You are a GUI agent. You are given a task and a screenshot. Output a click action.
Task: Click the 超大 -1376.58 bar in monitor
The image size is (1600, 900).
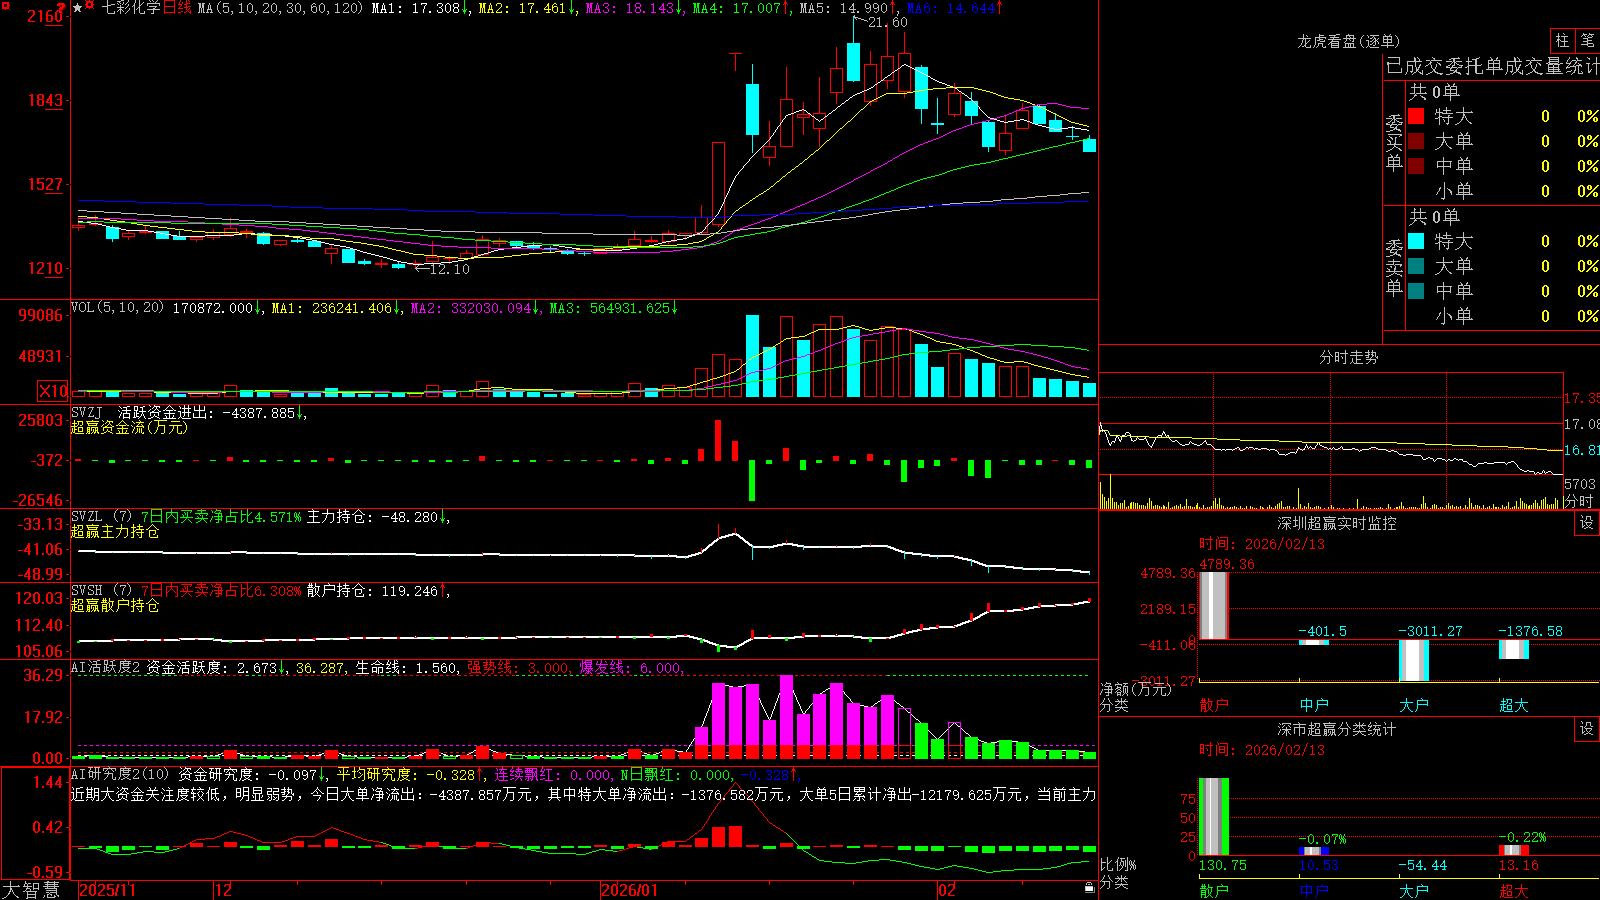click(x=1514, y=649)
